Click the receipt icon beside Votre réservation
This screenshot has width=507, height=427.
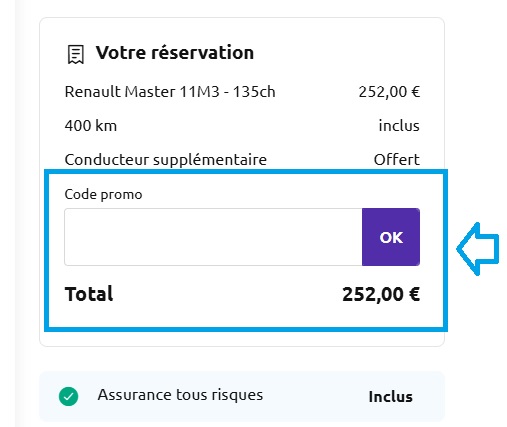click(x=76, y=54)
